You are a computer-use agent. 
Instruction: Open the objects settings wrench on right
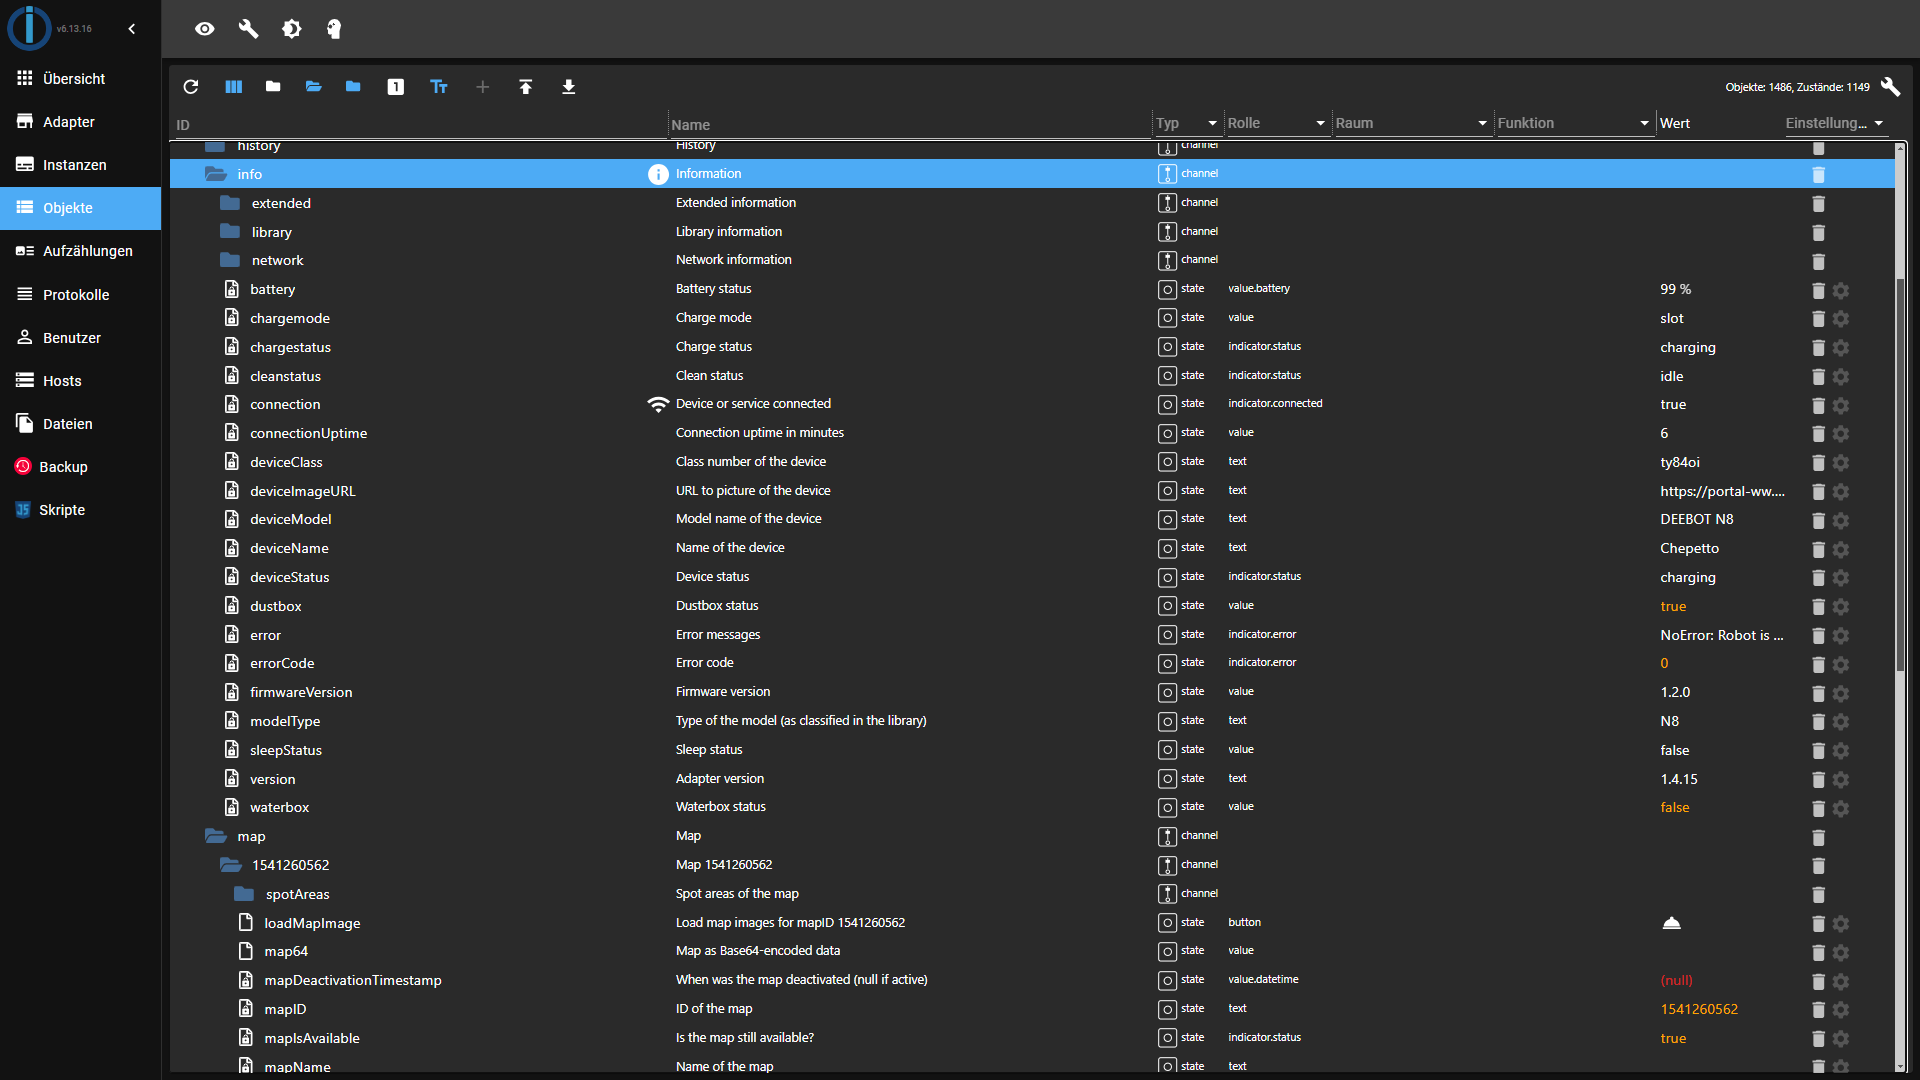point(1890,87)
